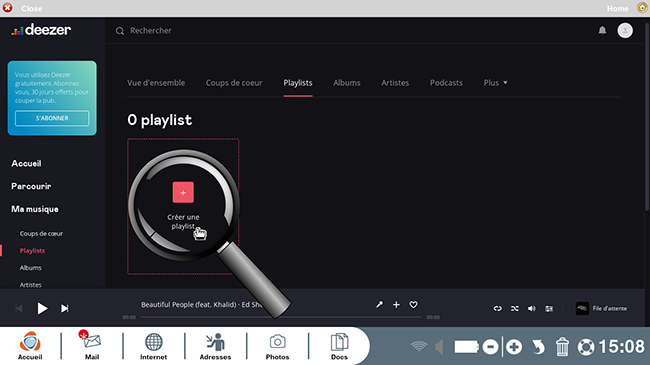Image resolution: width=650 pixels, height=365 pixels.
Task: Switch to the Artistes tab
Action: point(395,83)
